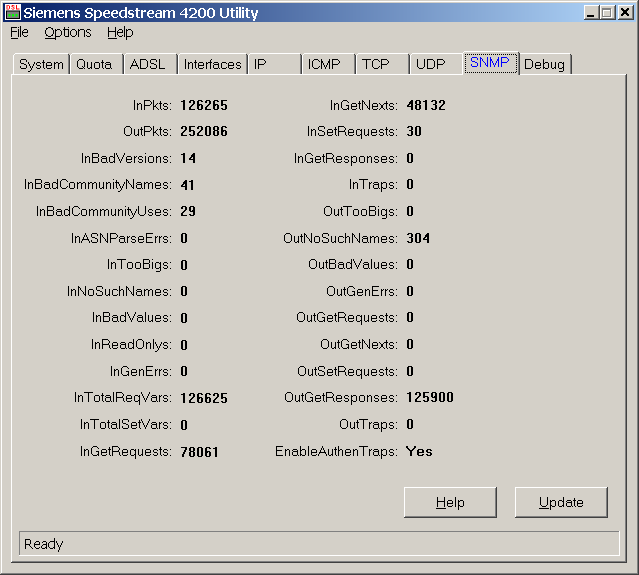Click InBadVersions value 14
The image size is (639, 575).
(x=188, y=158)
